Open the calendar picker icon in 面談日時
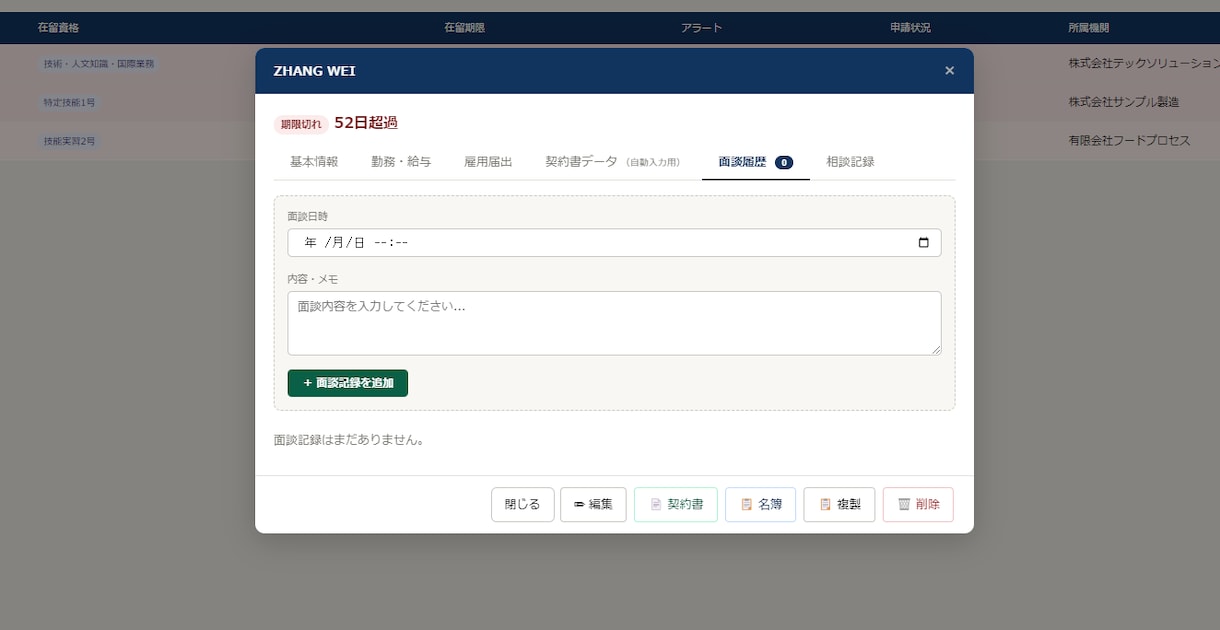The height and width of the screenshot is (630, 1220). coord(923,243)
